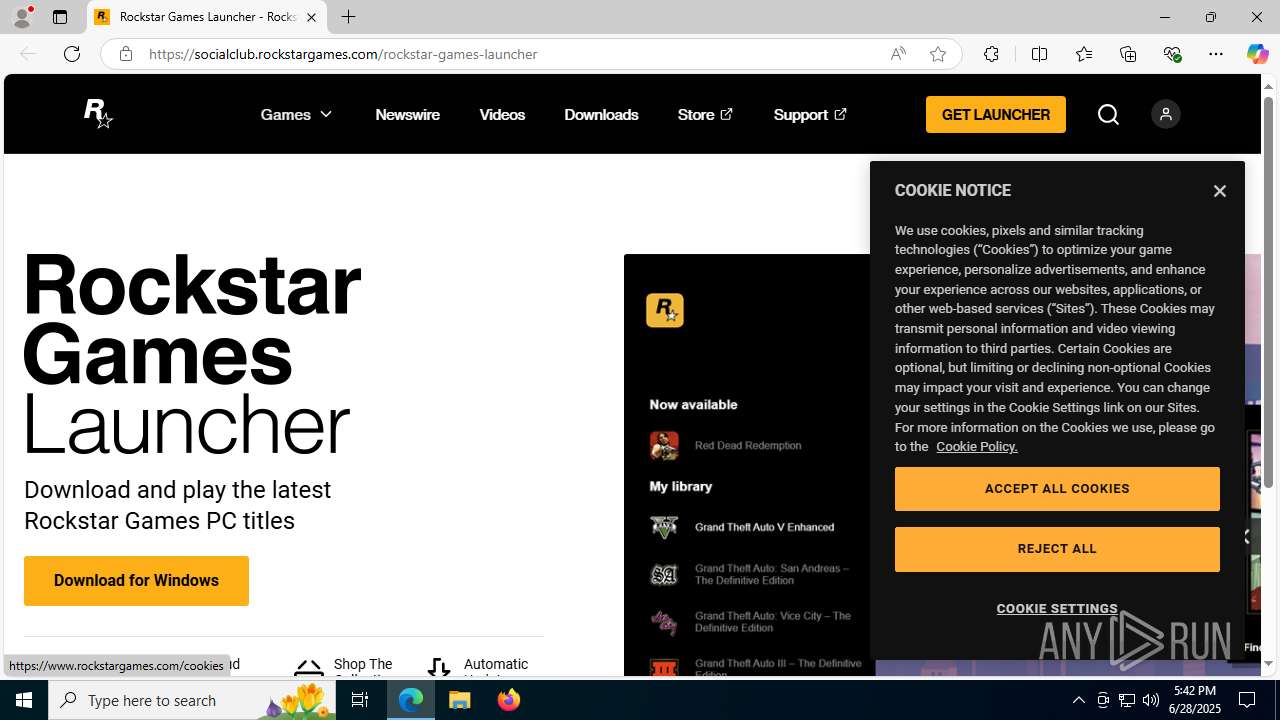Image resolution: width=1280 pixels, height=720 pixels.
Task: Click the Shop The Collection label
Action: [363, 668]
